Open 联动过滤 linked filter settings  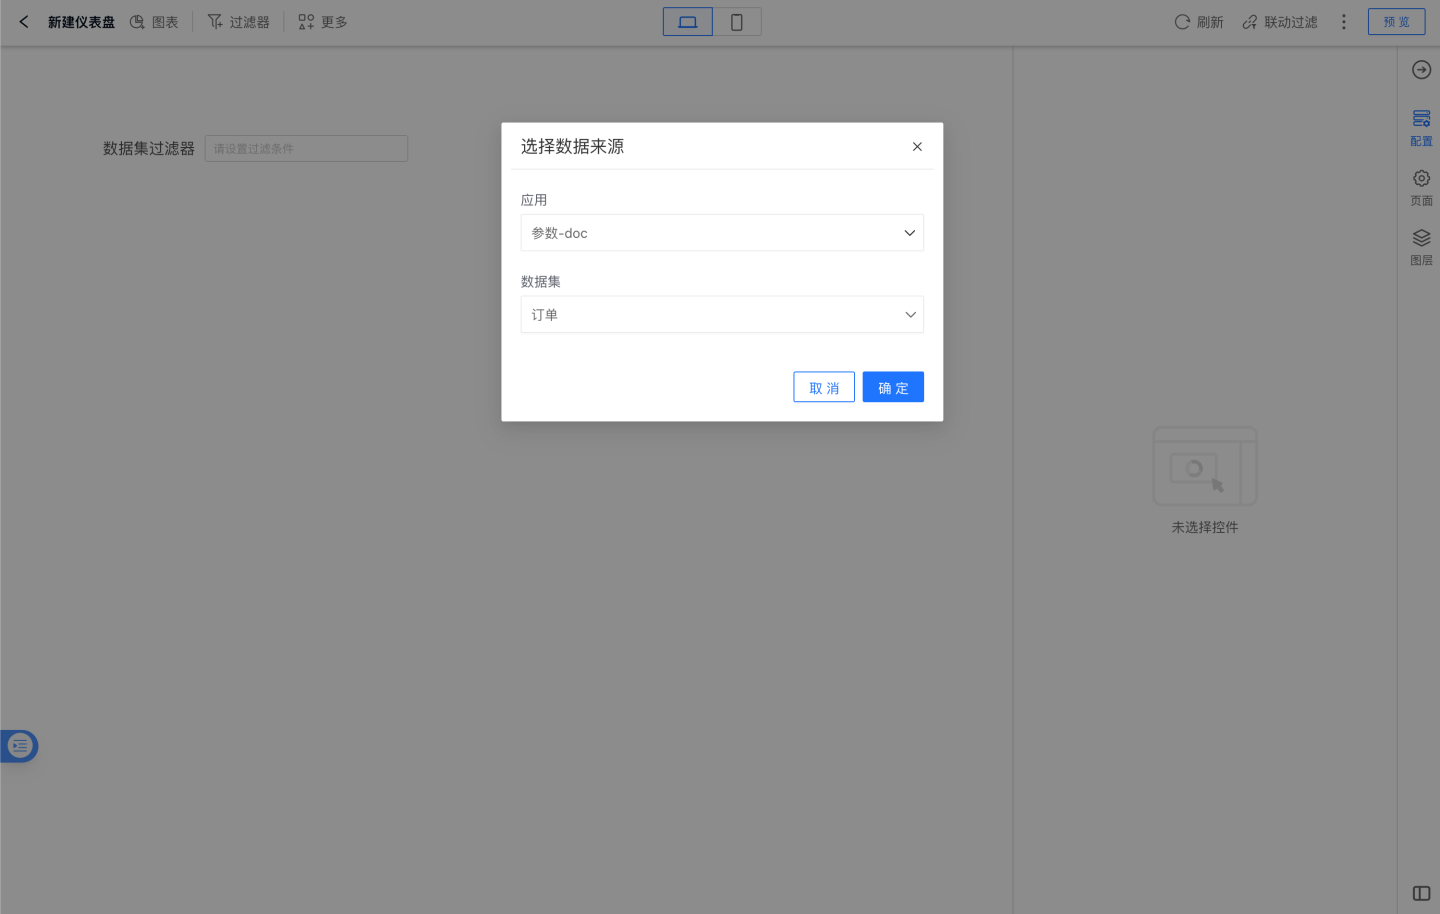click(1279, 22)
